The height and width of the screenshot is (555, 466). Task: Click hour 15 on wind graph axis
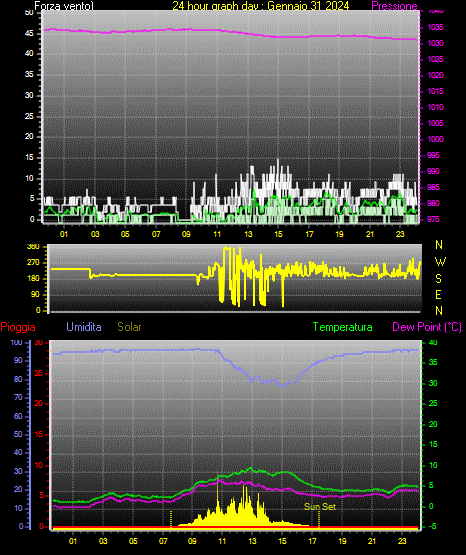[x=278, y=234]
